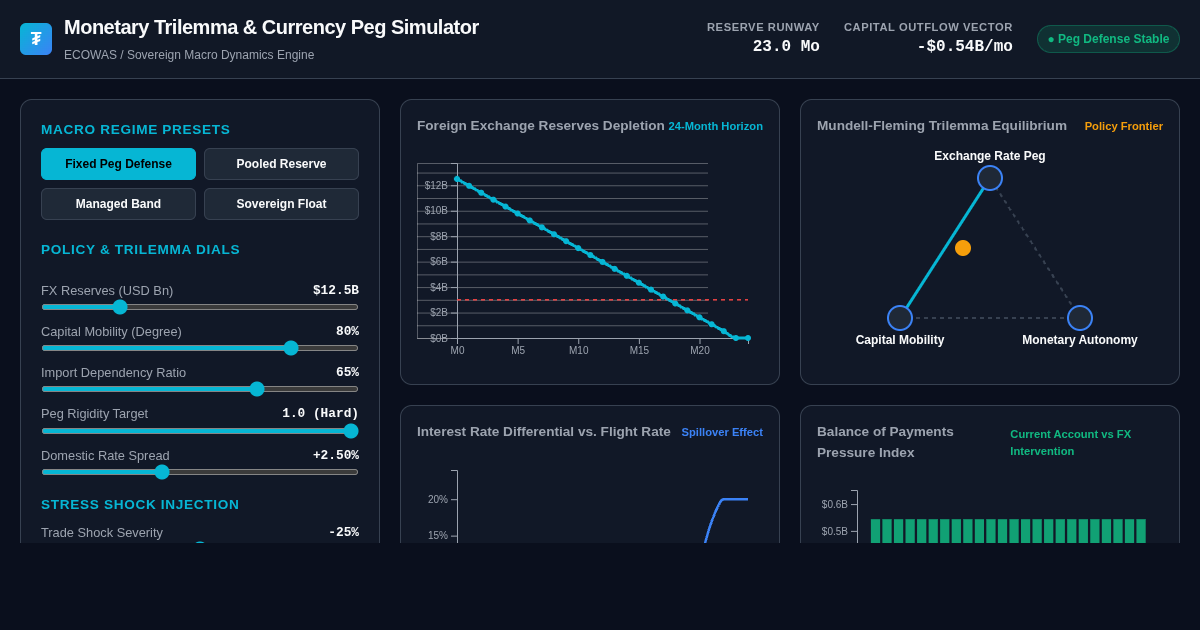
Task: Click the Reserve Runway label
Action: tap(763, 27)
